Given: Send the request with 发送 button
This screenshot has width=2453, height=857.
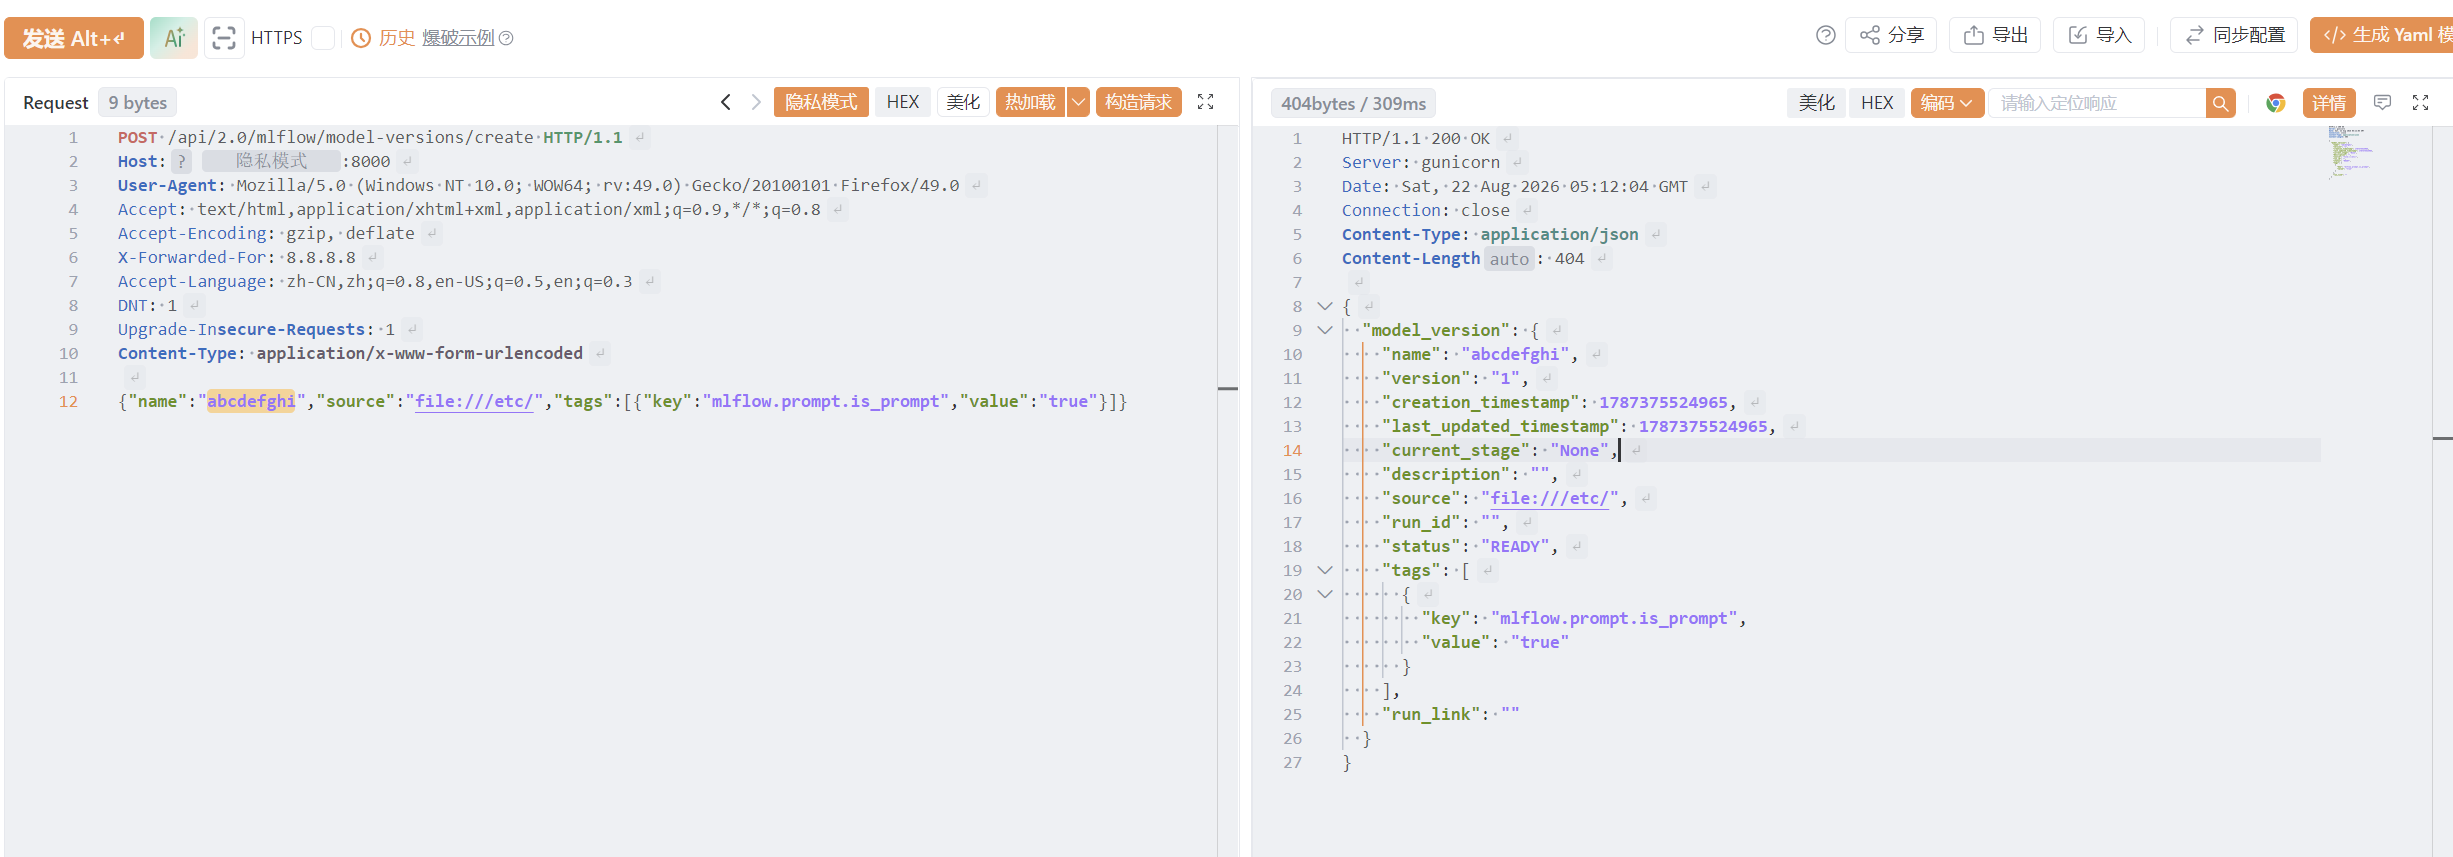Looking at the screenshot, I should [74, 38].
